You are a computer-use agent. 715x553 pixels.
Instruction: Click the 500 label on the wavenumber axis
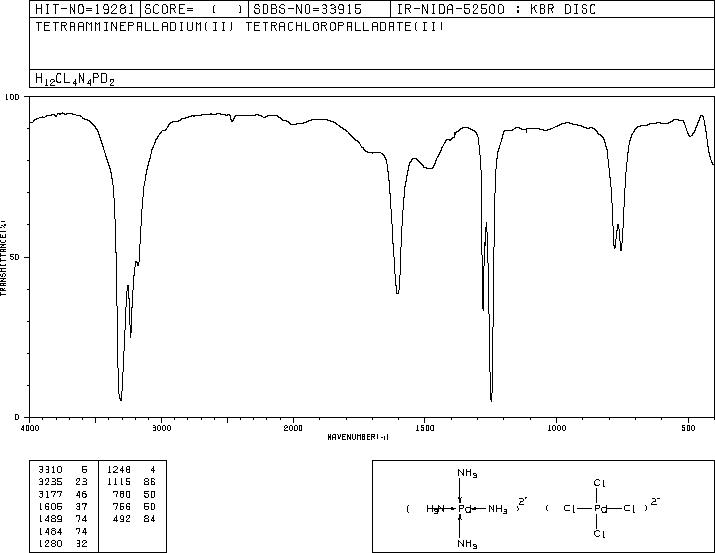[x=689, y=428]
